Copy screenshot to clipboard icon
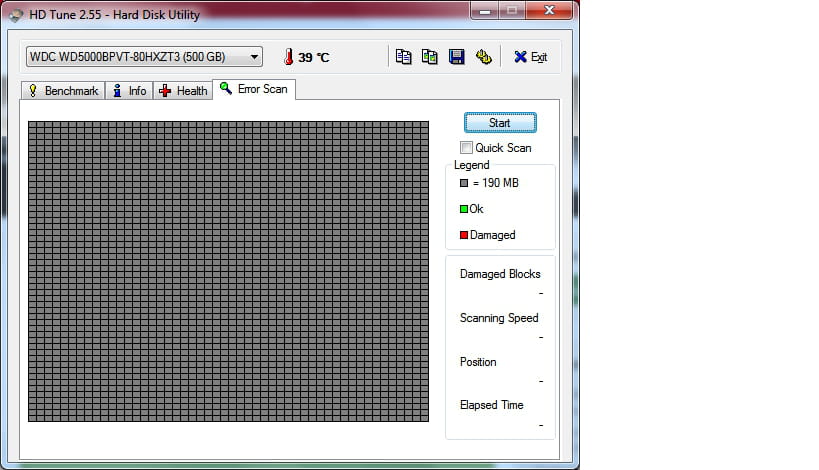819x470 pixels. (430, 56)
